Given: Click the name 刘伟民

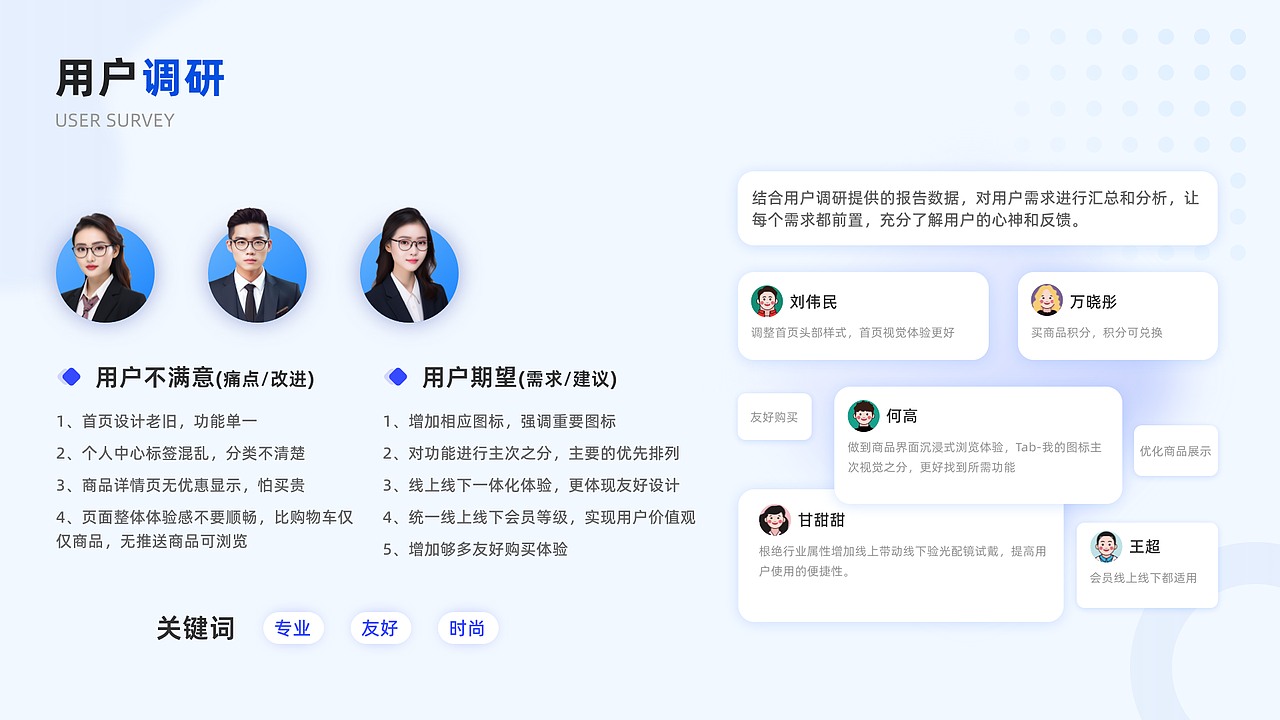Looking at the screenshot, I should (x=814, y=301).
